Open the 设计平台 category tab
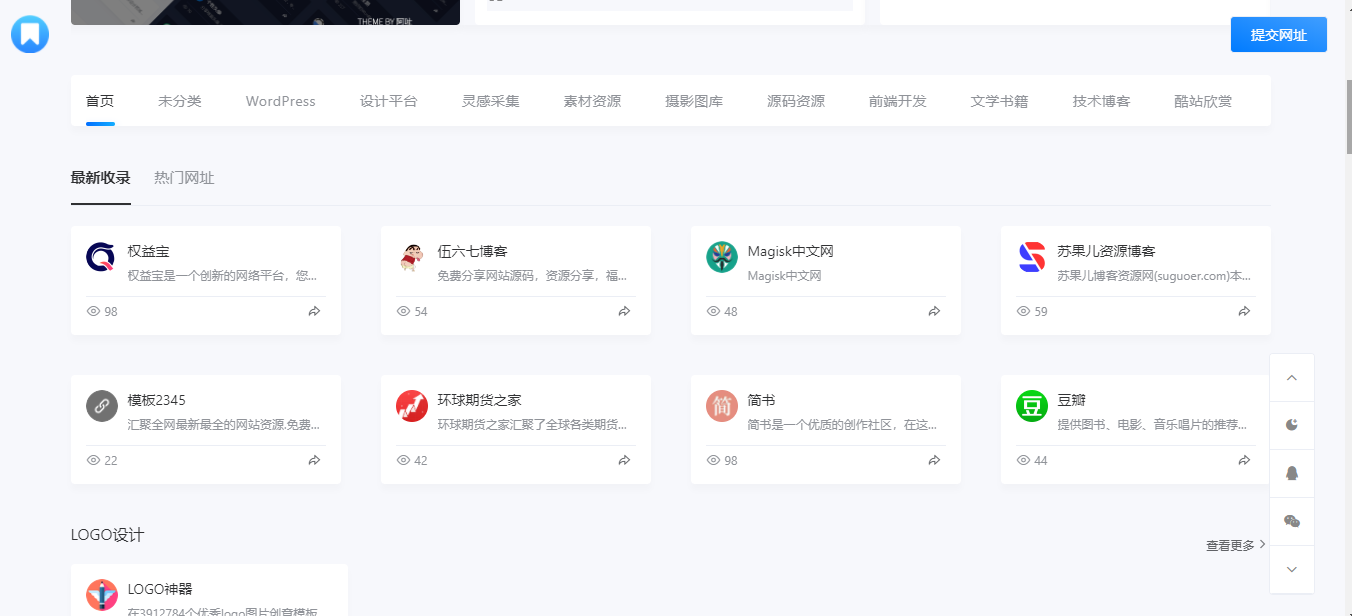The image size is (1352, 616). [389, 101]
